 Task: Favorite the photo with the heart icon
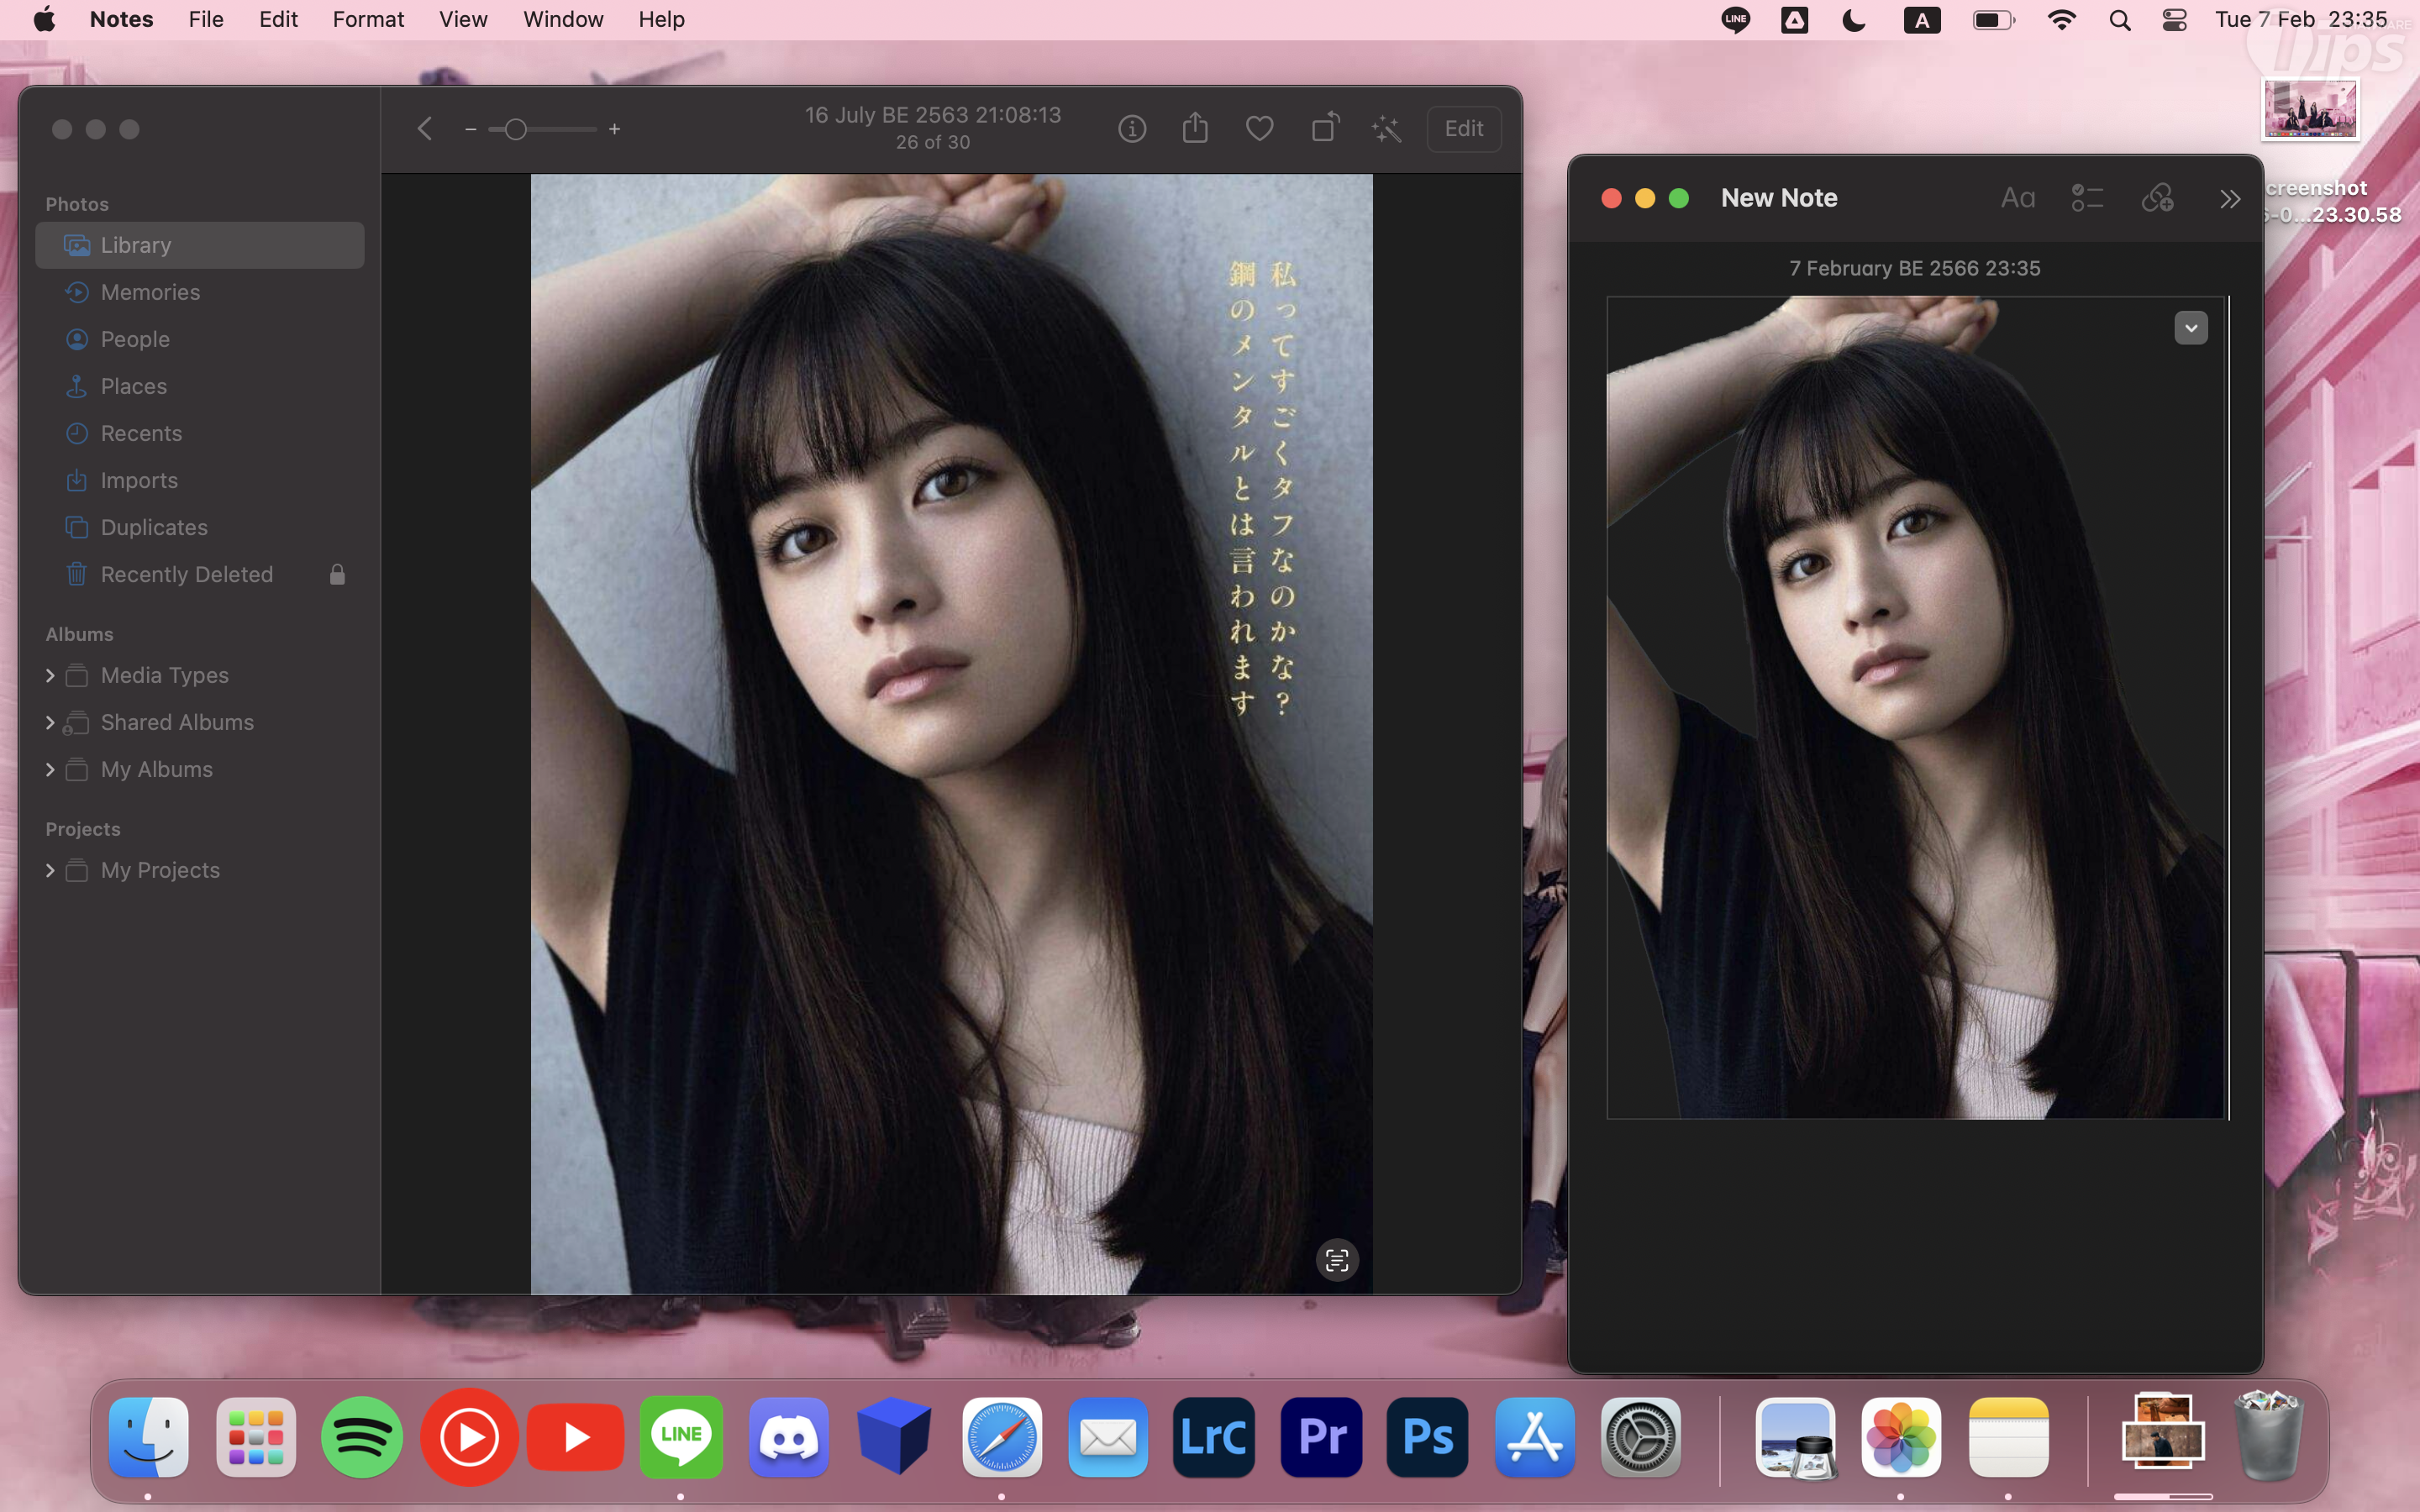1259,129
